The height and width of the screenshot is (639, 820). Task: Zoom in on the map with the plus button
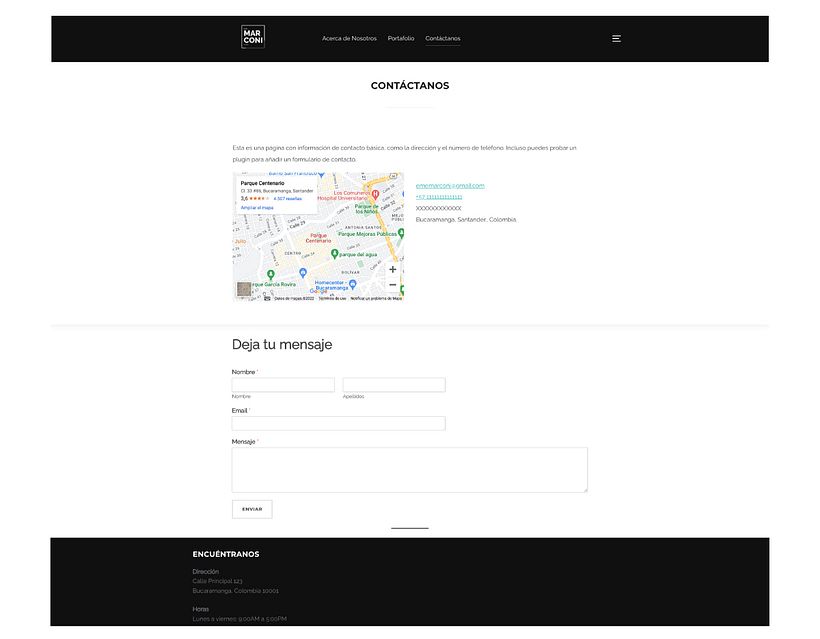pyautogui.click(x=392, y=269)
